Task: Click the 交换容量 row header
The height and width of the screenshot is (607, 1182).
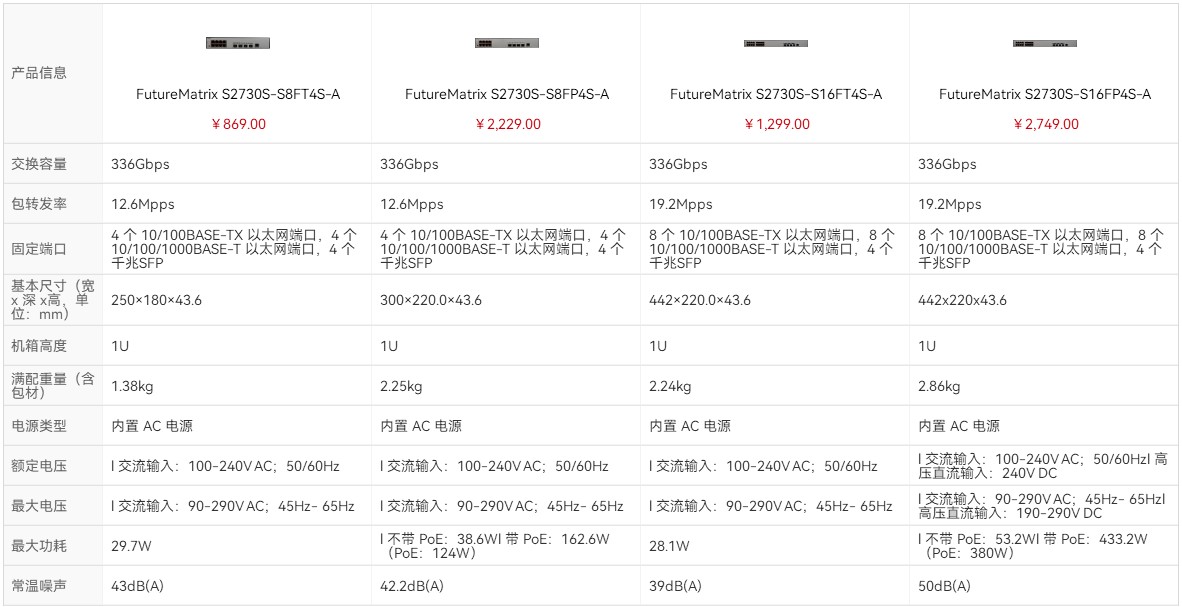Action: (x=39, y=164)
